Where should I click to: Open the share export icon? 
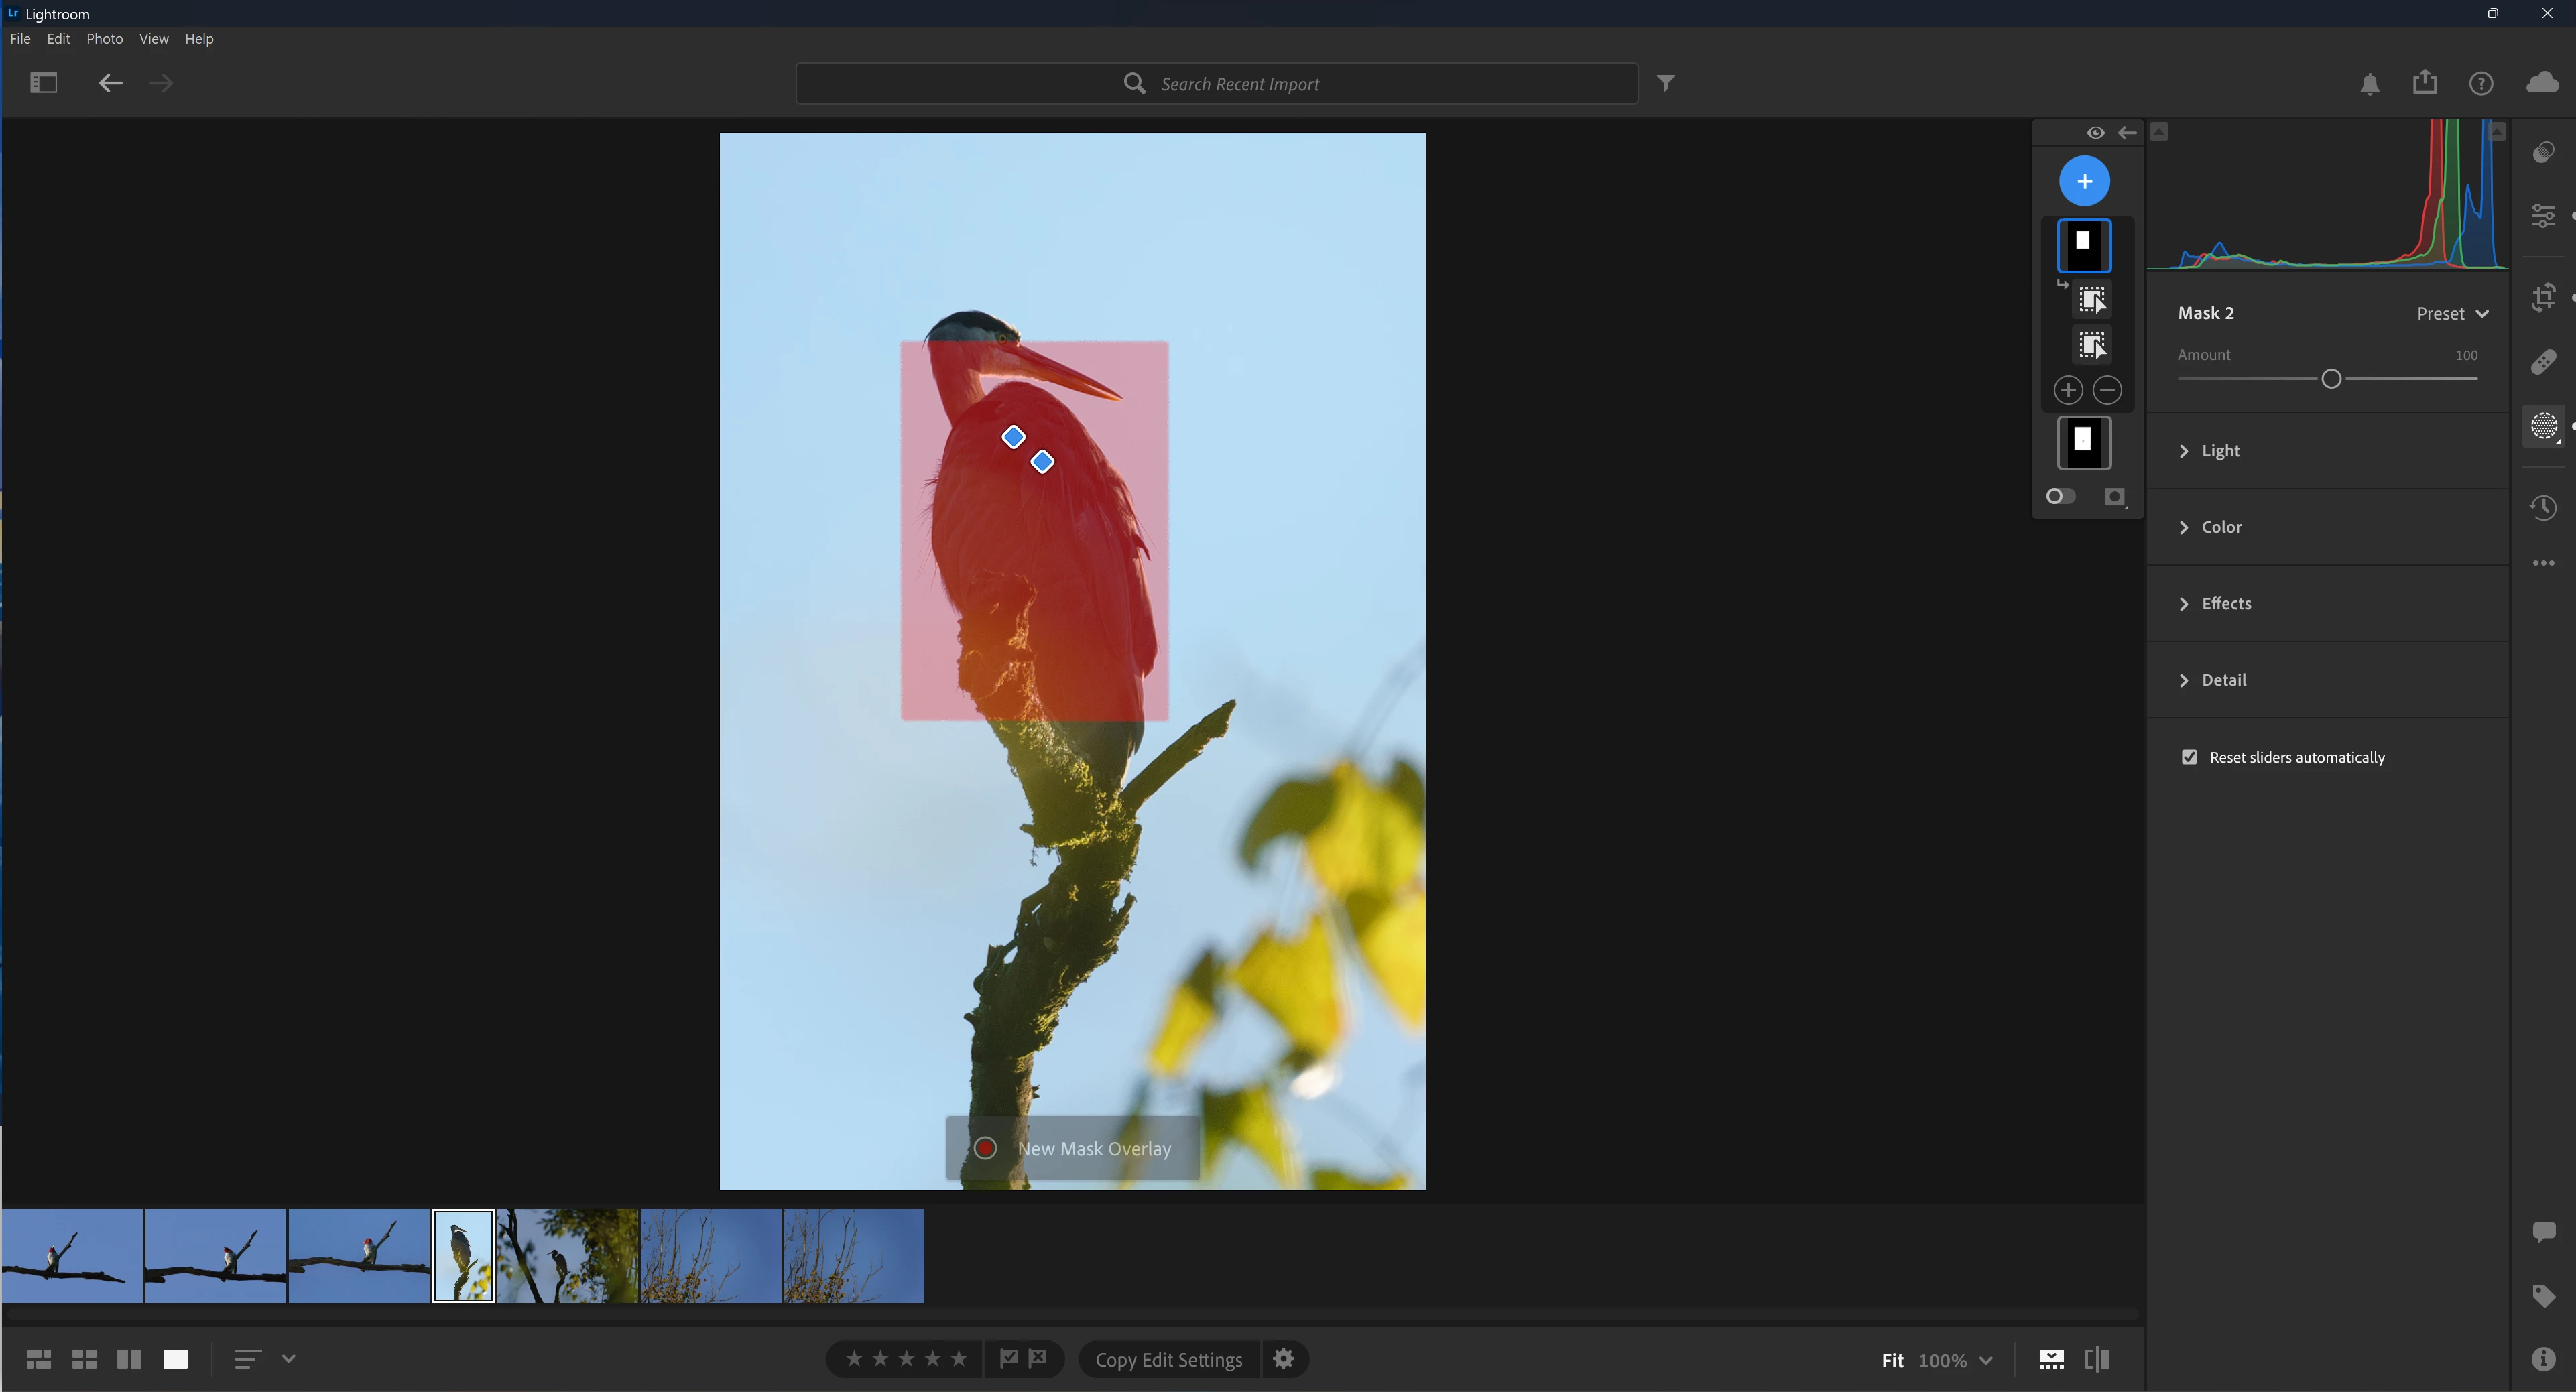pos(2424,83)
